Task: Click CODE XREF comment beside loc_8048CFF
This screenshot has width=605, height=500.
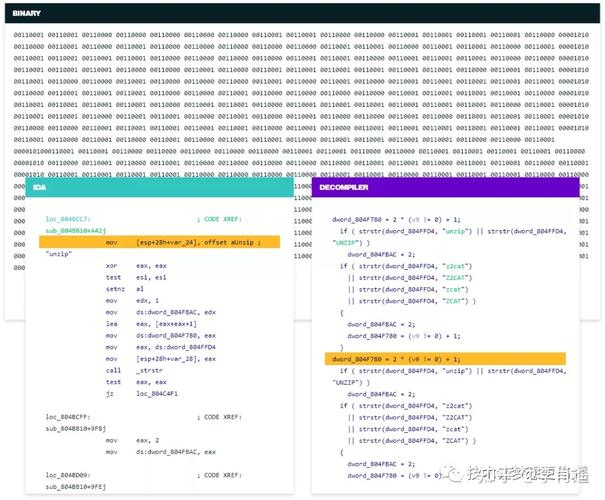Action: (x=219, y=417)
